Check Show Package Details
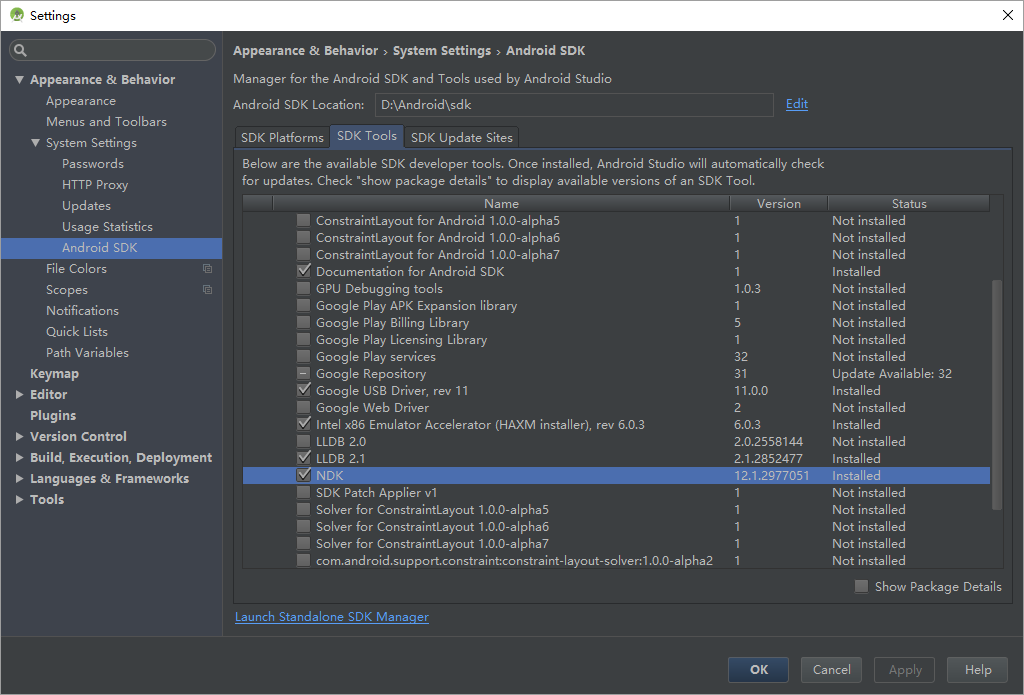Viewport: 1024px width, 695px height. 861,587
